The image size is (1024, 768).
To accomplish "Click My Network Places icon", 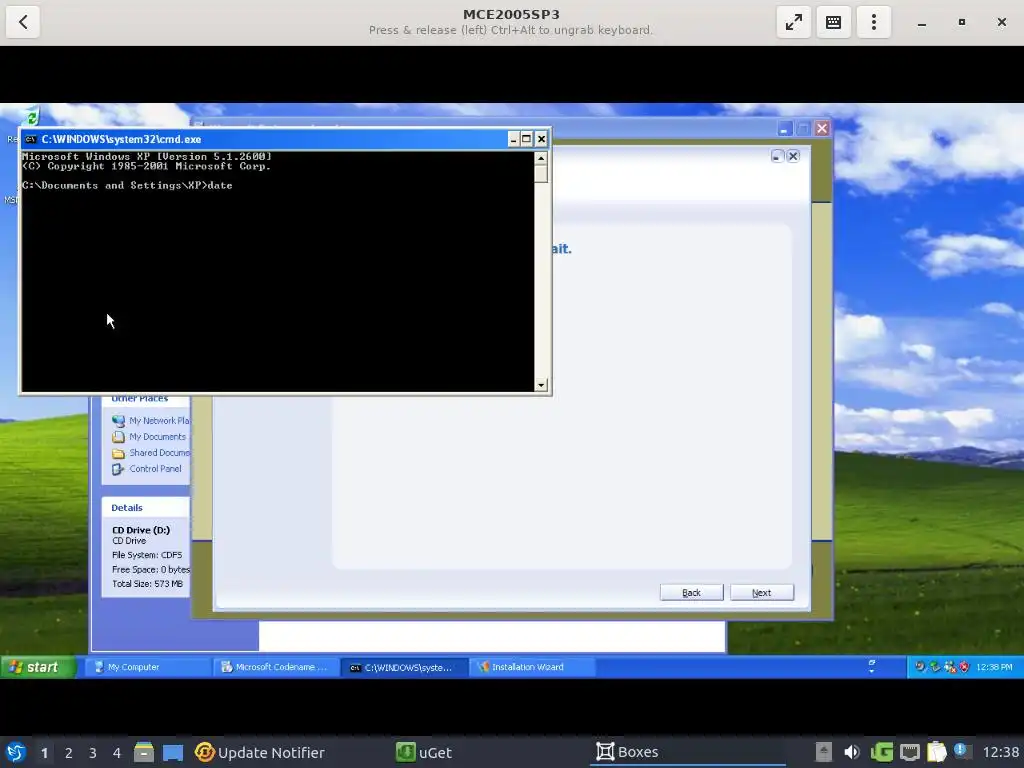I will [118, 421].
